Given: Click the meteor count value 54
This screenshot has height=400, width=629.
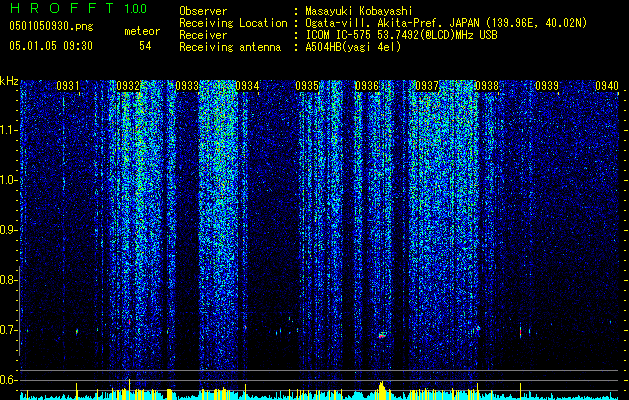Looking at the screenshot, I should click(145, 46).
